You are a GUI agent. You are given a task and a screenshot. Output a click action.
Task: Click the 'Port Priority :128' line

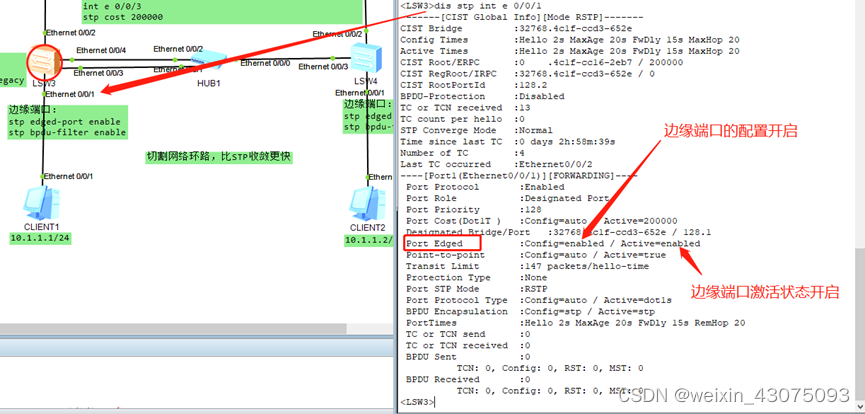[473, 210]
